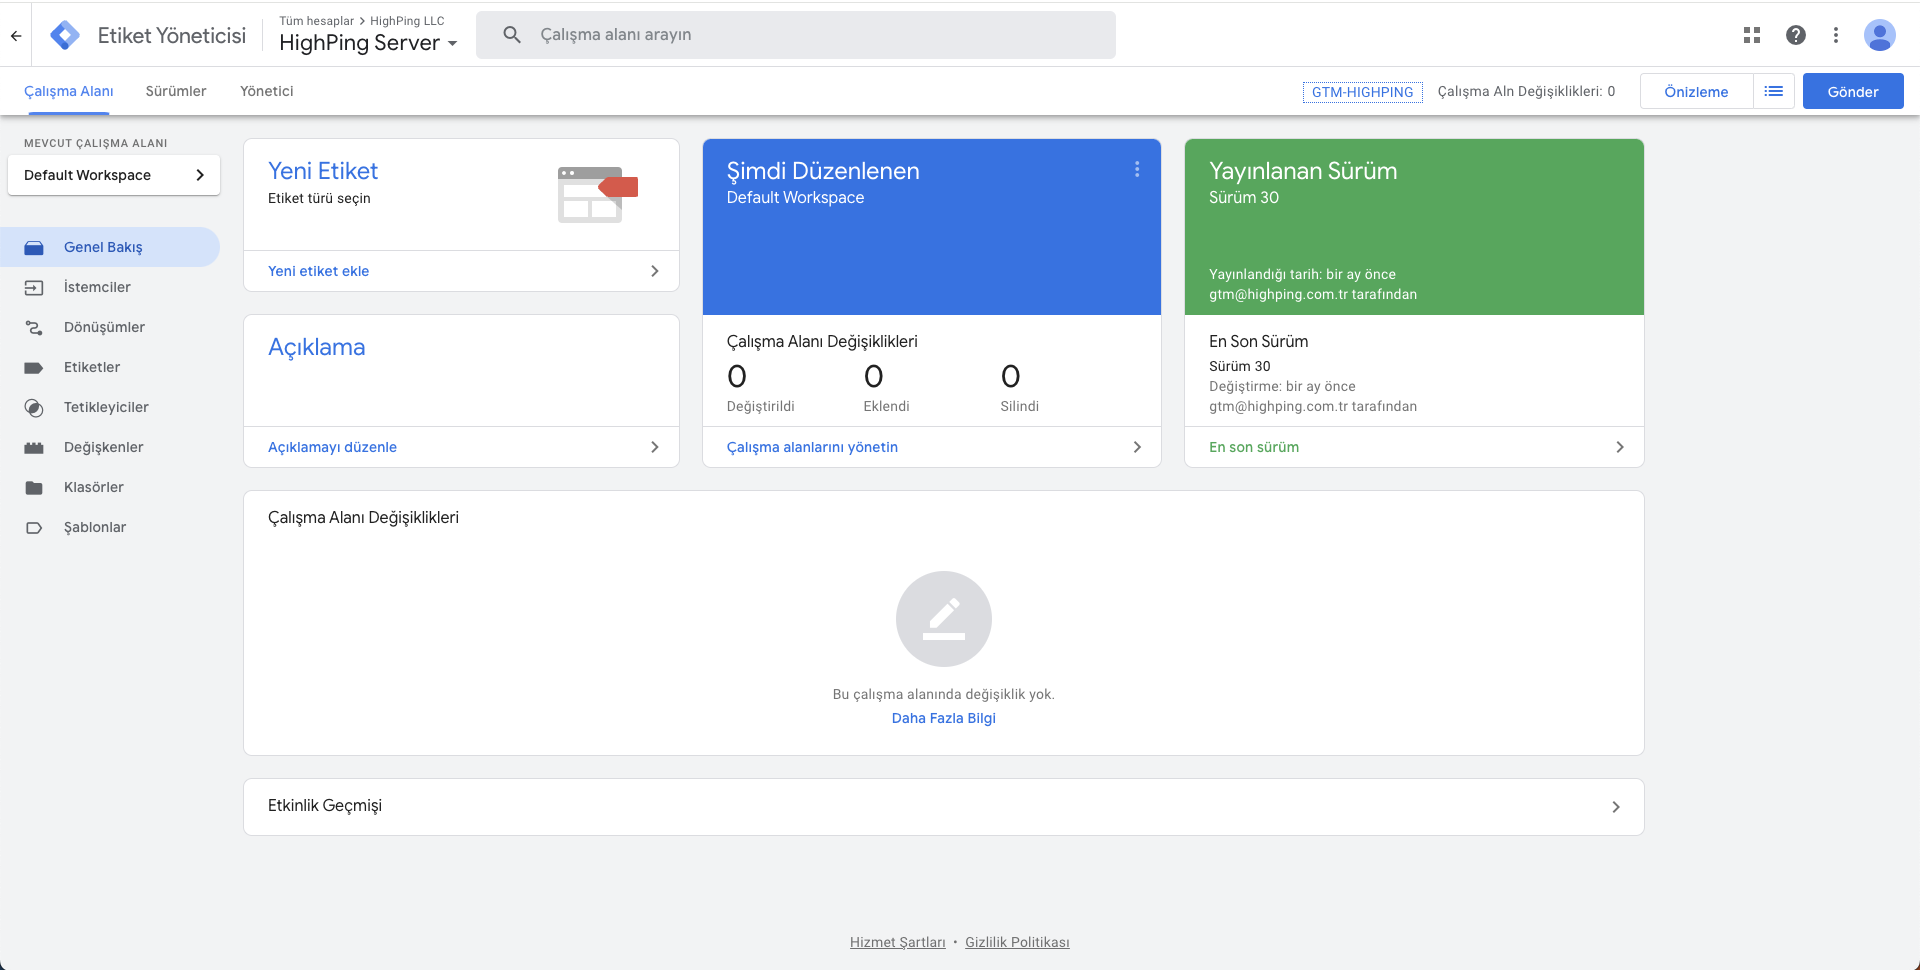View the Değişkenler section
The height and width of the screenshot is (970, 1920).
point(103,447)
